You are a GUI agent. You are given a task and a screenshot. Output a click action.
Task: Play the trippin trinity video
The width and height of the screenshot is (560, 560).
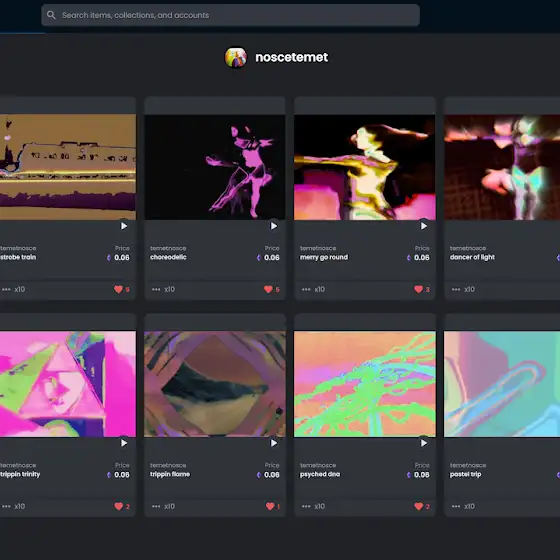coord(124,443)
